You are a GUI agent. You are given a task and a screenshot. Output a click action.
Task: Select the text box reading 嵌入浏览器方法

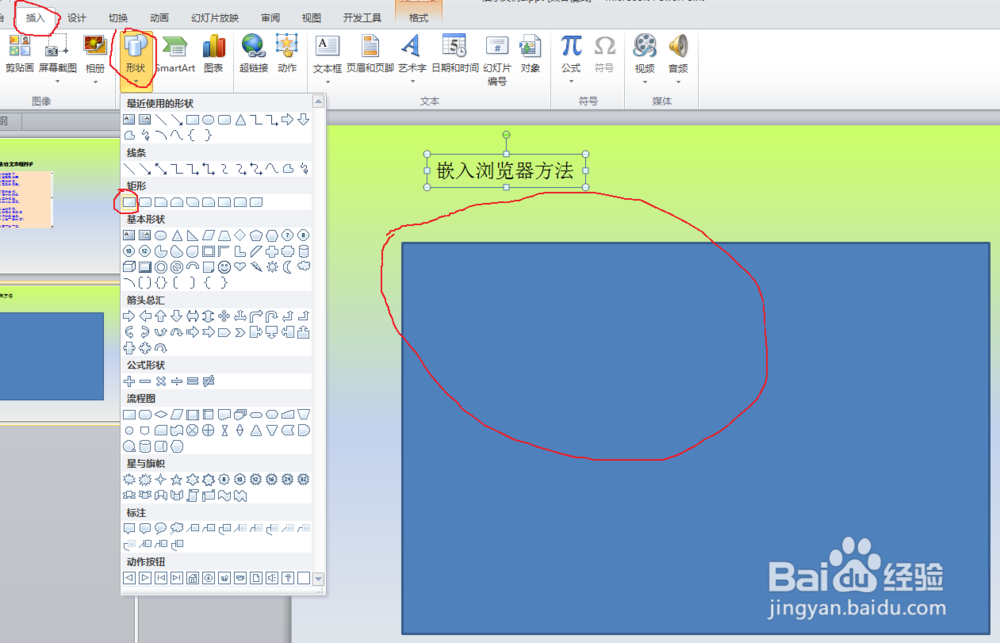(505, 171)
